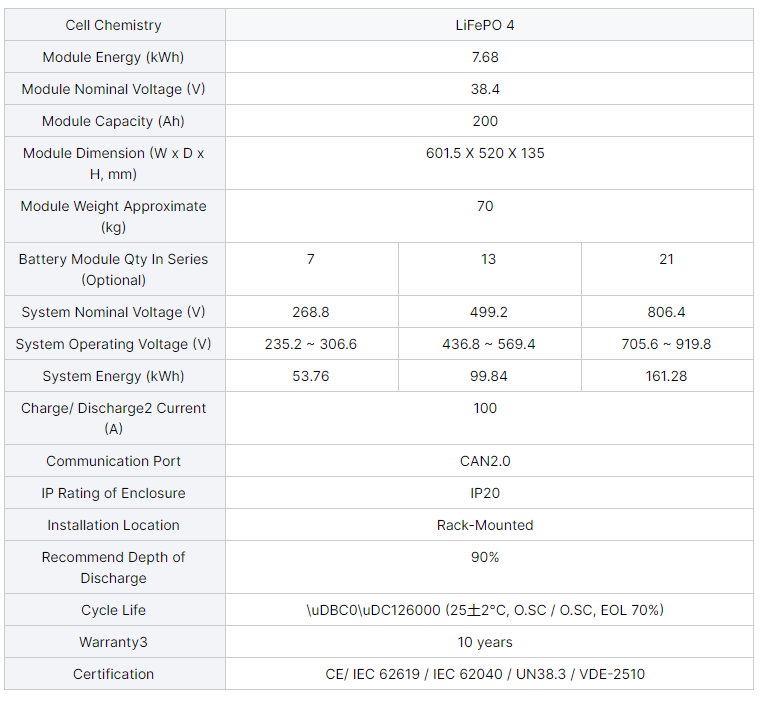759x703 pixels.
Task: Click the Charge/ Discharge2 Current label
Action: tap(113, 418)
